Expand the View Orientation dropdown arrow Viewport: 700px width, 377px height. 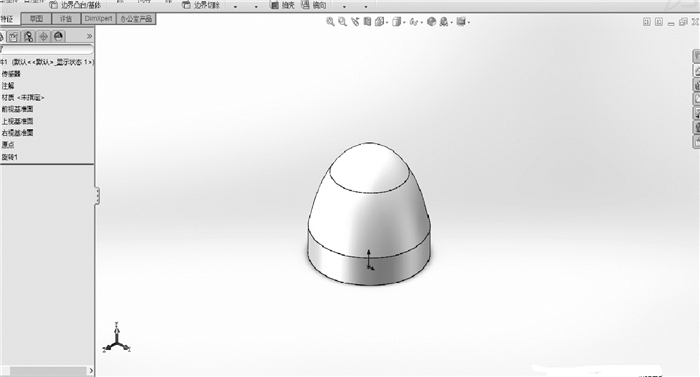pos(387,22)
